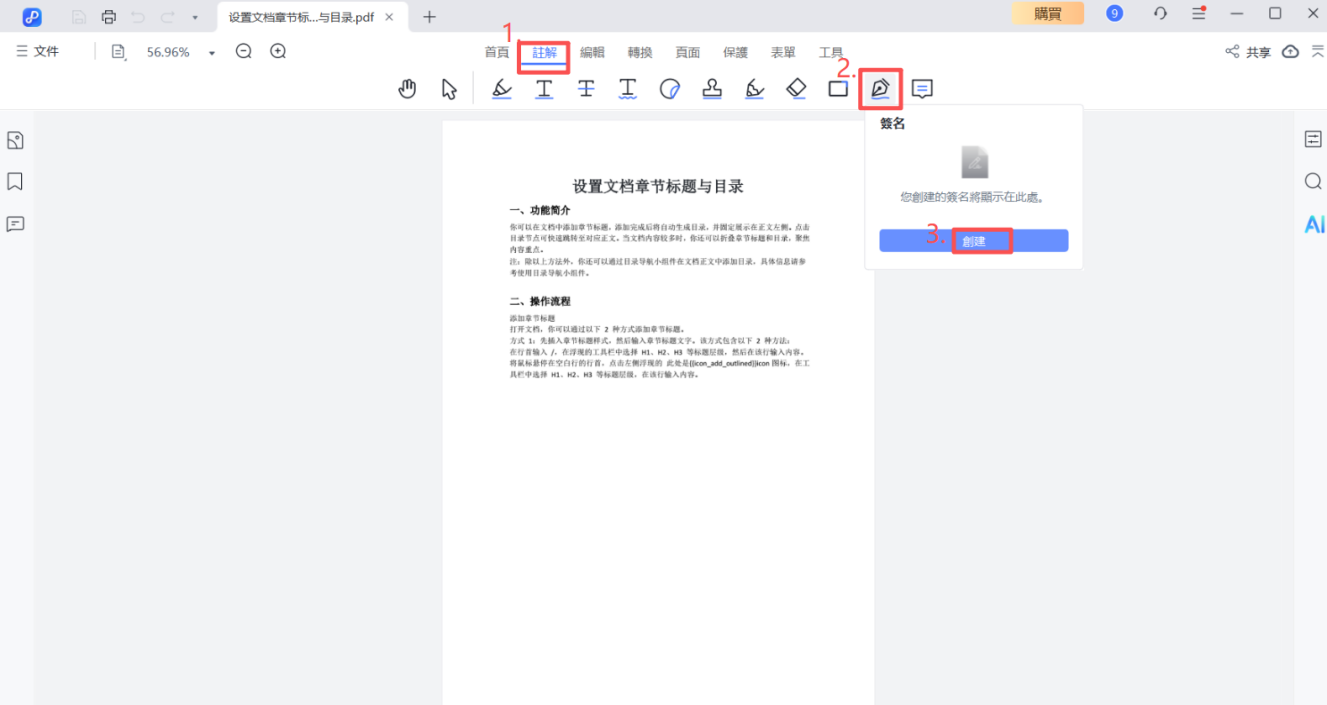Pick the Pencil freehand drawing tool

point(754,88)
